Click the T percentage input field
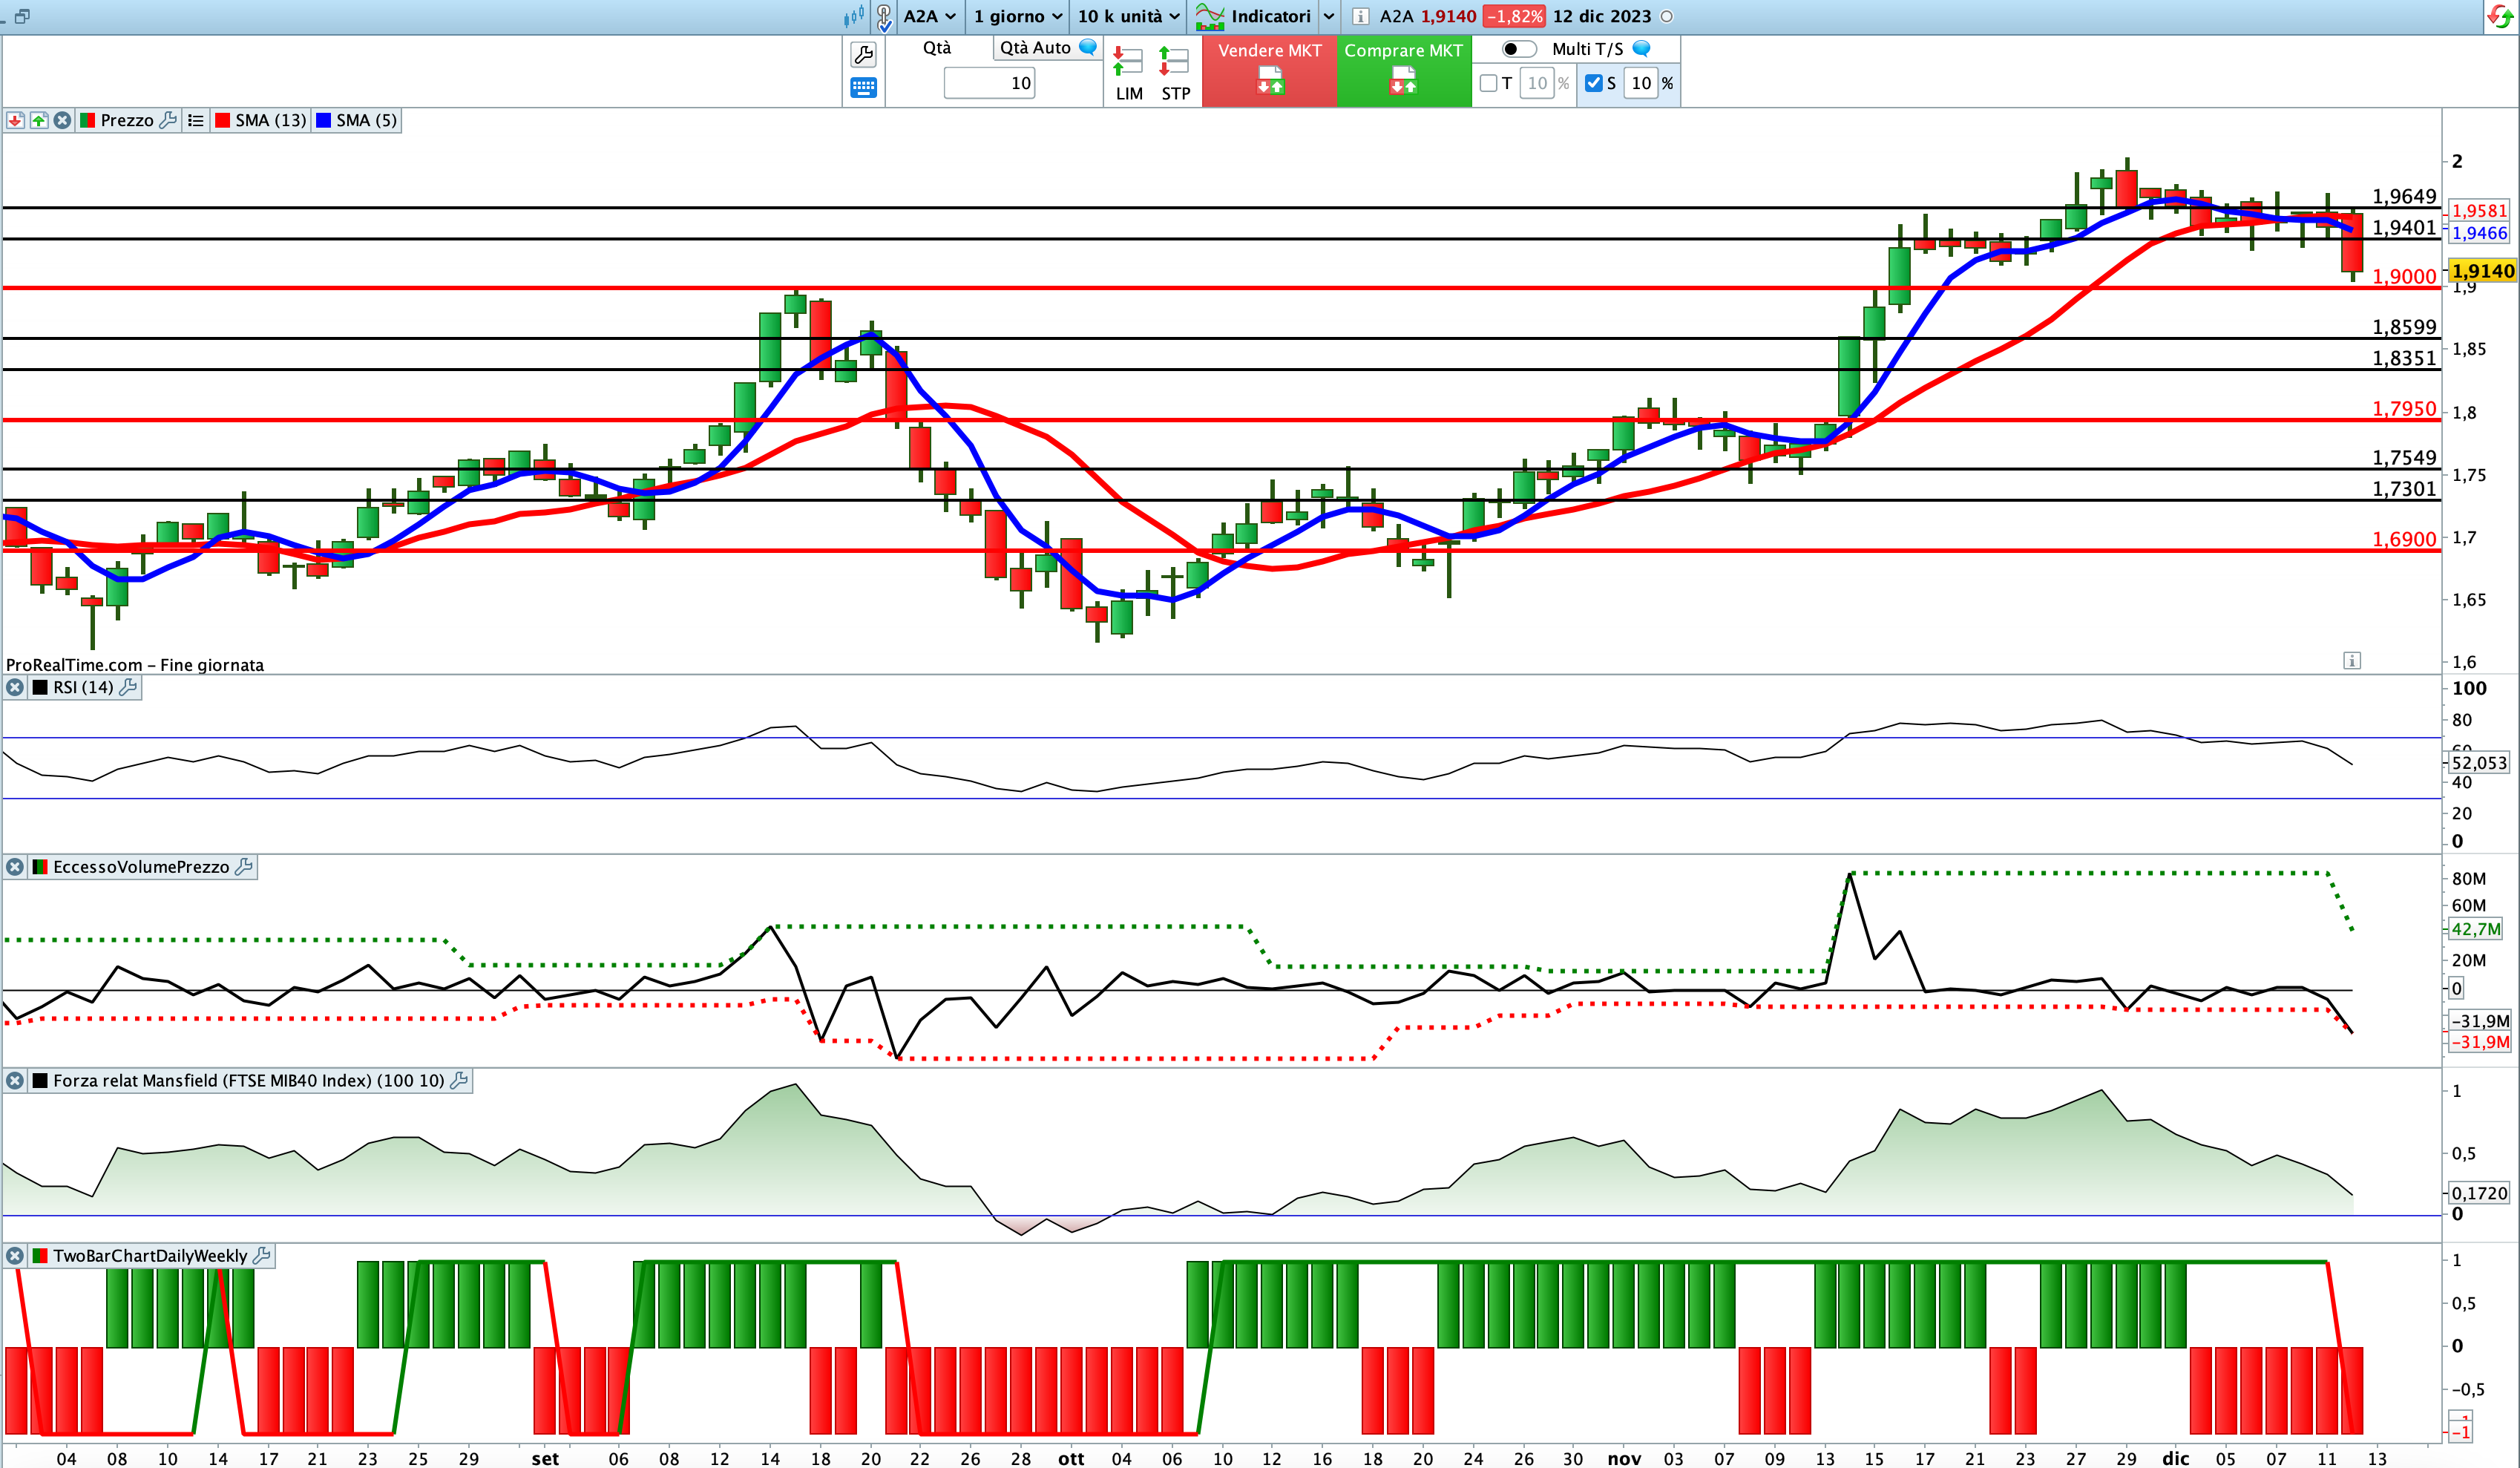This screenshot has height=1468, width=2520. (x=1537, y=83)
